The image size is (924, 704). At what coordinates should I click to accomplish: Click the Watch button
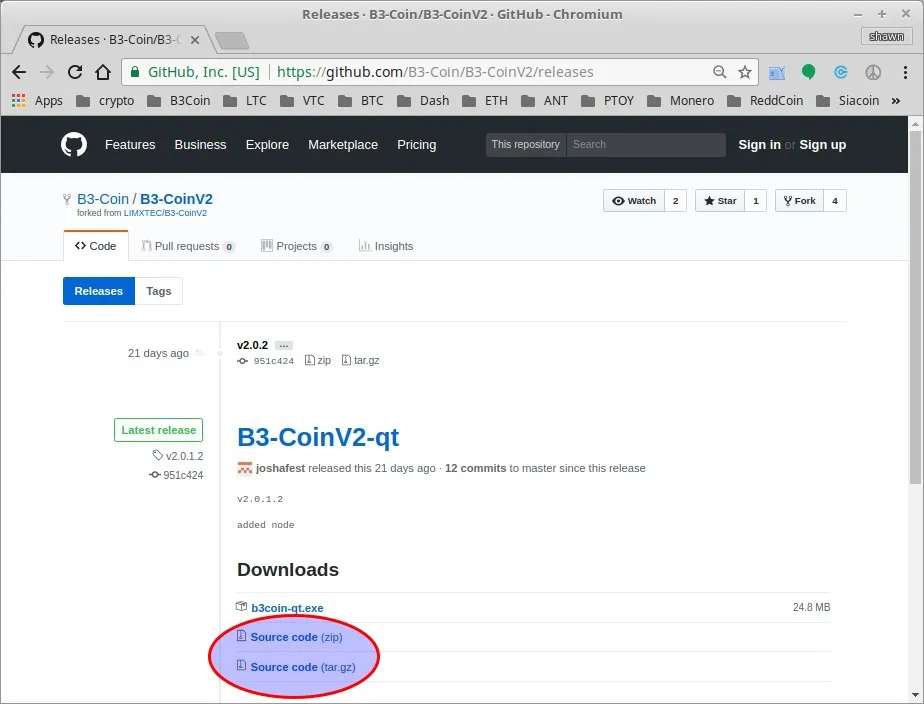click(634, 201)
